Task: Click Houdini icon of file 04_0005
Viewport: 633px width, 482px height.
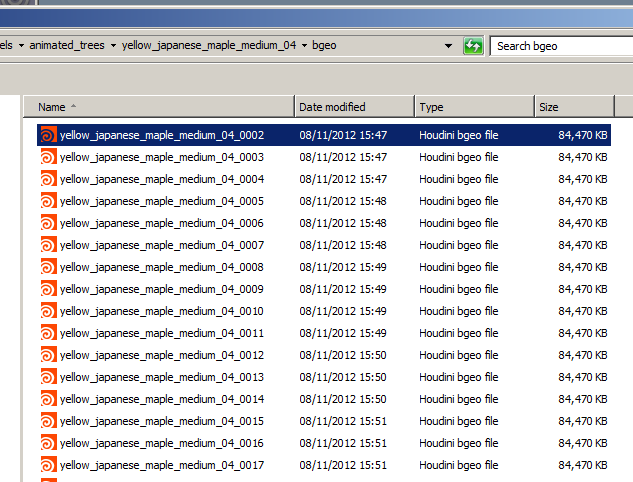Action: (x=48, y=201)
